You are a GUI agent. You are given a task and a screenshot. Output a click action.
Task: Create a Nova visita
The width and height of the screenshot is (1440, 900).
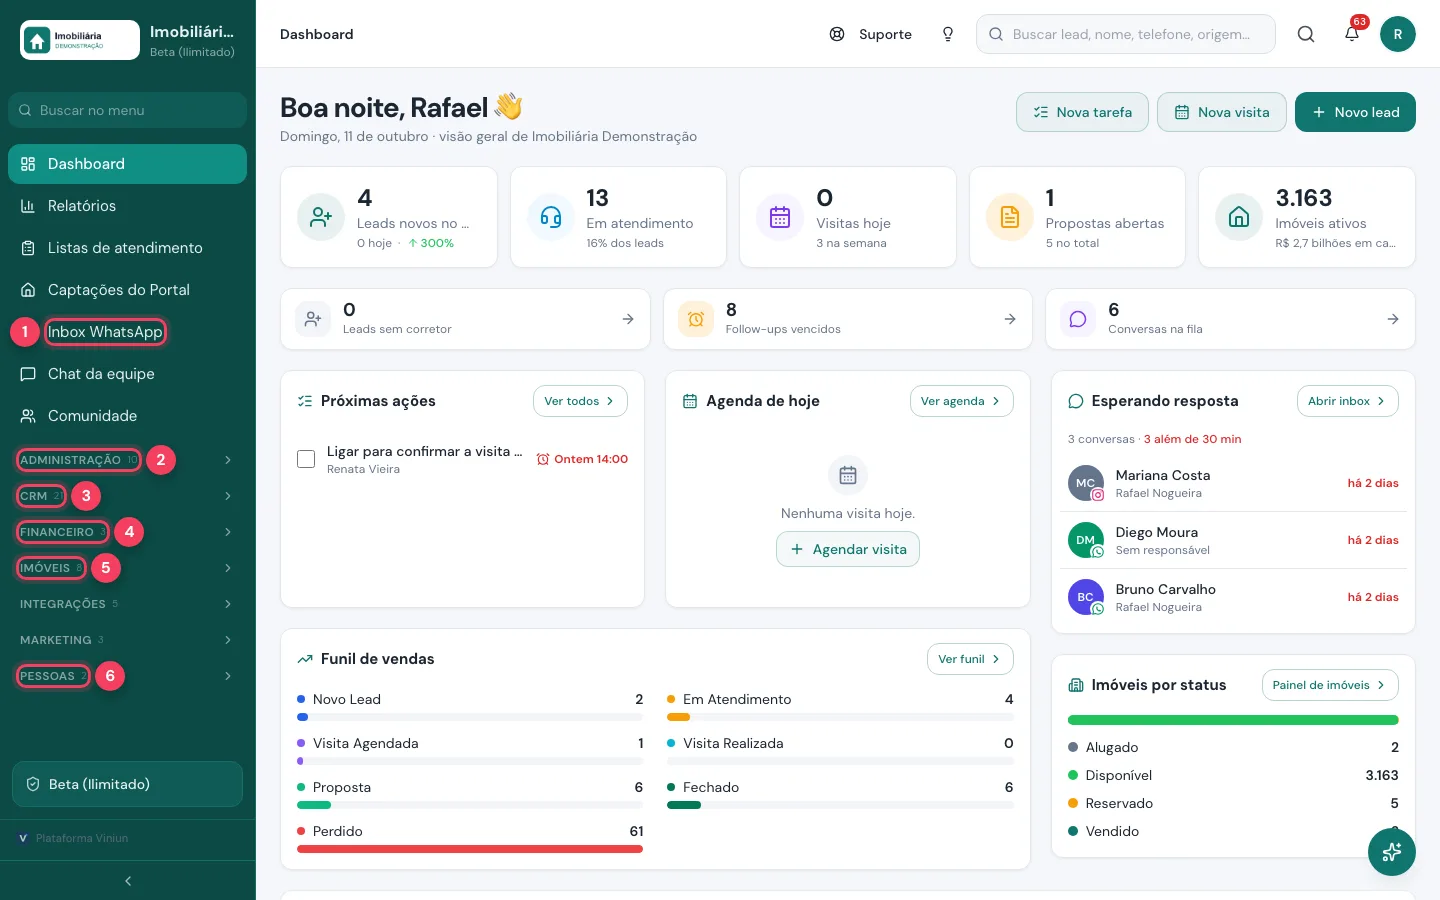1221,112
